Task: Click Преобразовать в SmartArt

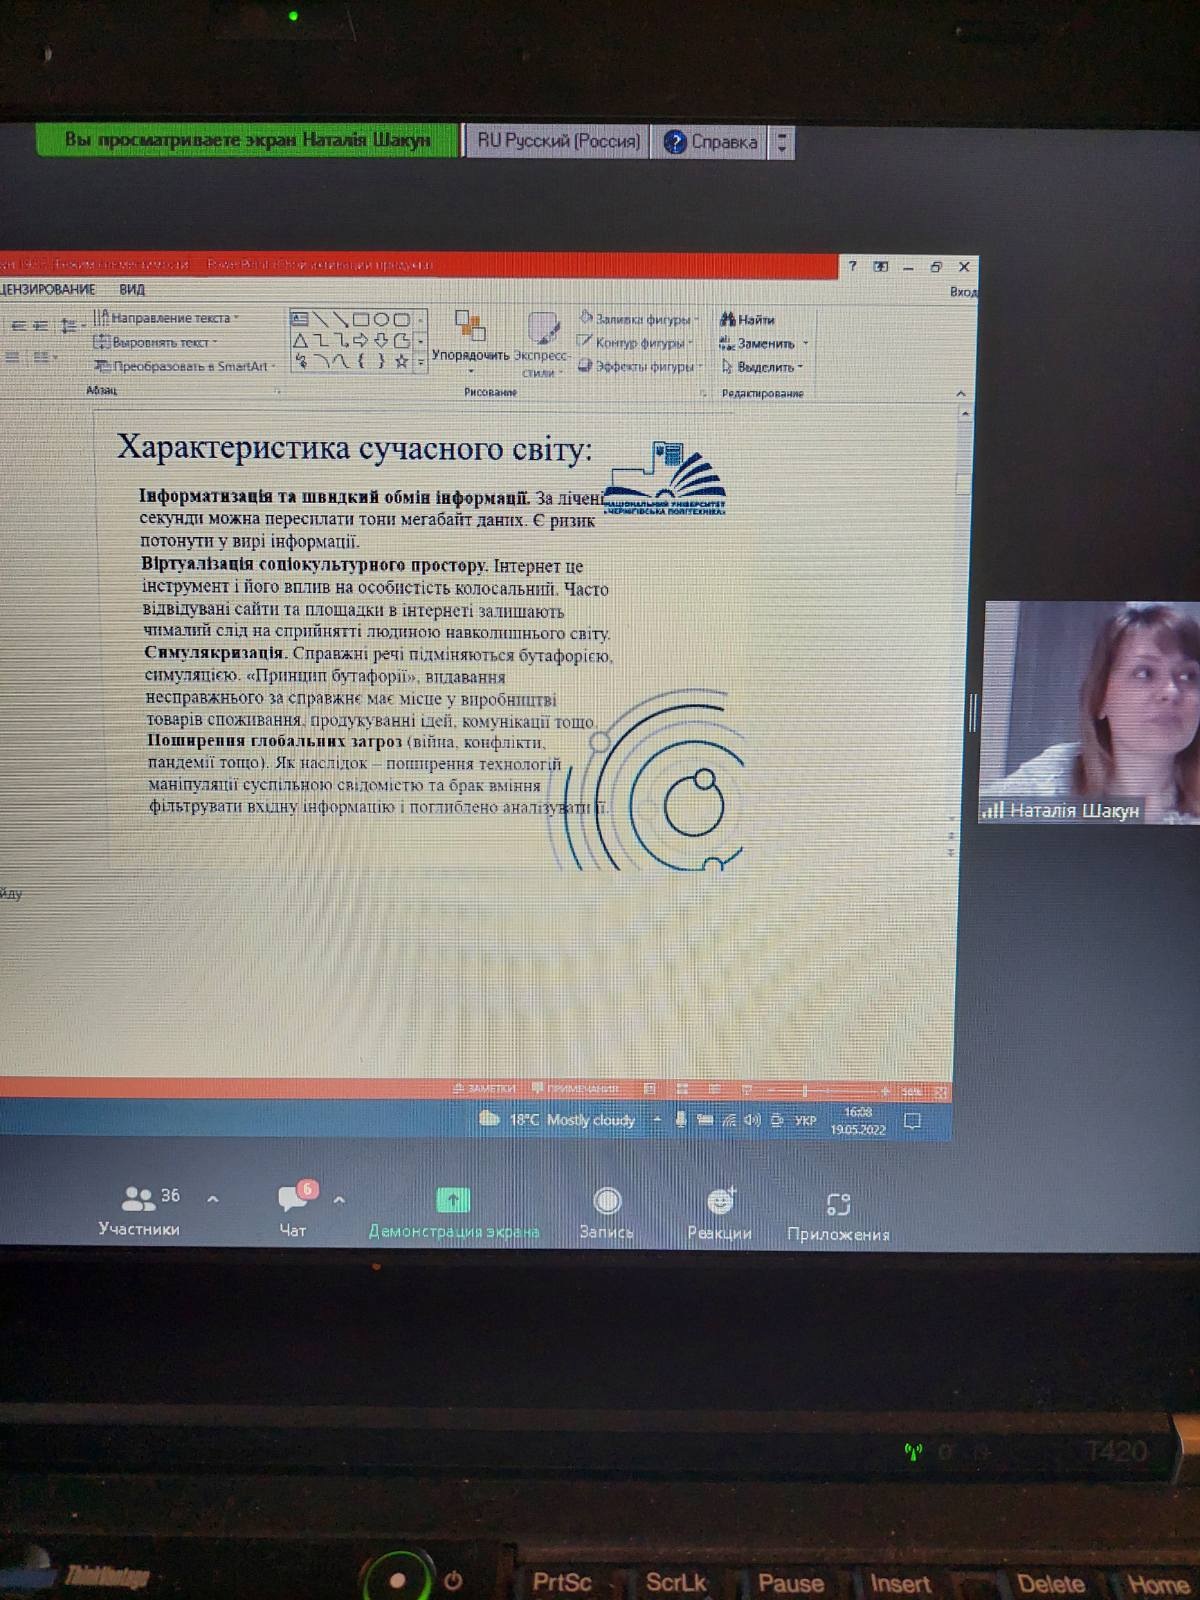Action: pos(184,366)
